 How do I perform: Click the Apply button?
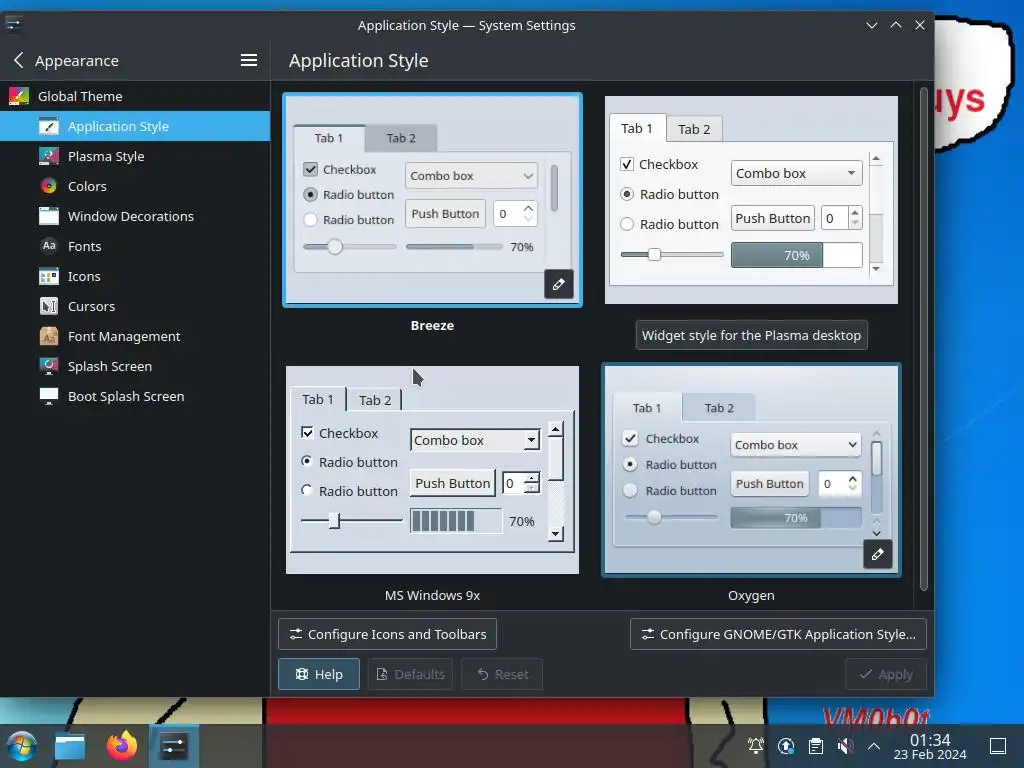(x=886, y=674)
